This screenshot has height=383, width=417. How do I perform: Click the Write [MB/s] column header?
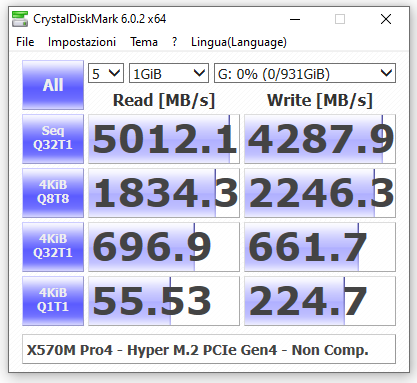[x=320, y=100]
